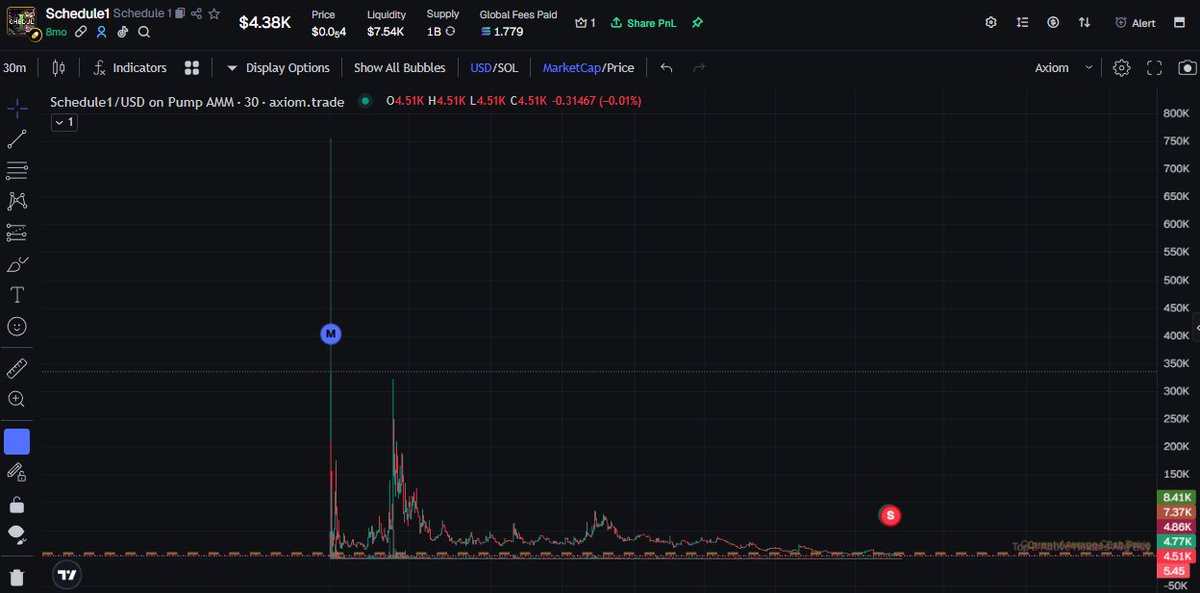Expand the right side panel arrow

tap(1196, 328)
